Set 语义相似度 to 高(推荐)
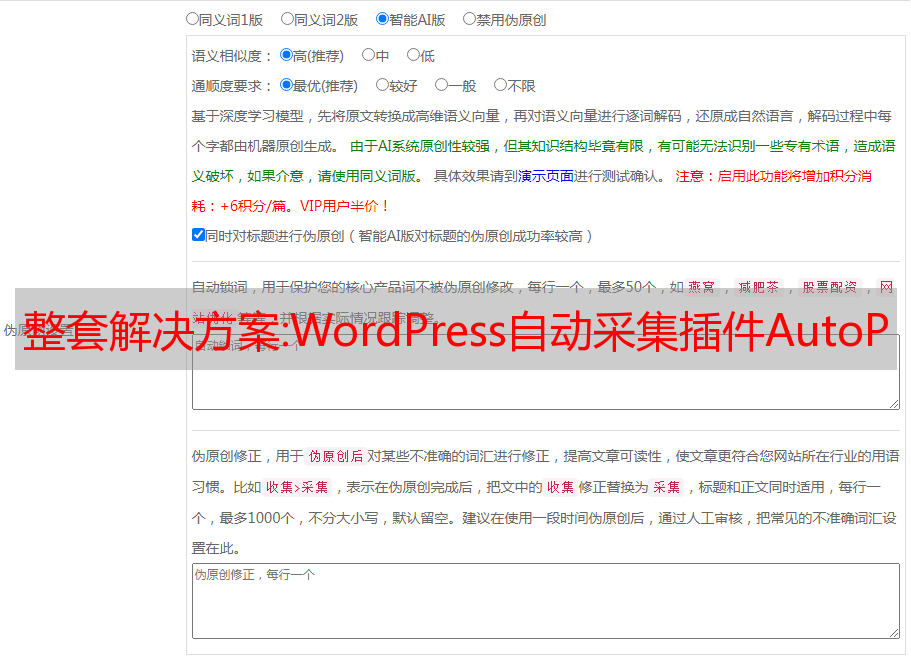This screenshot has height=658, width=911. pos(287,55)
